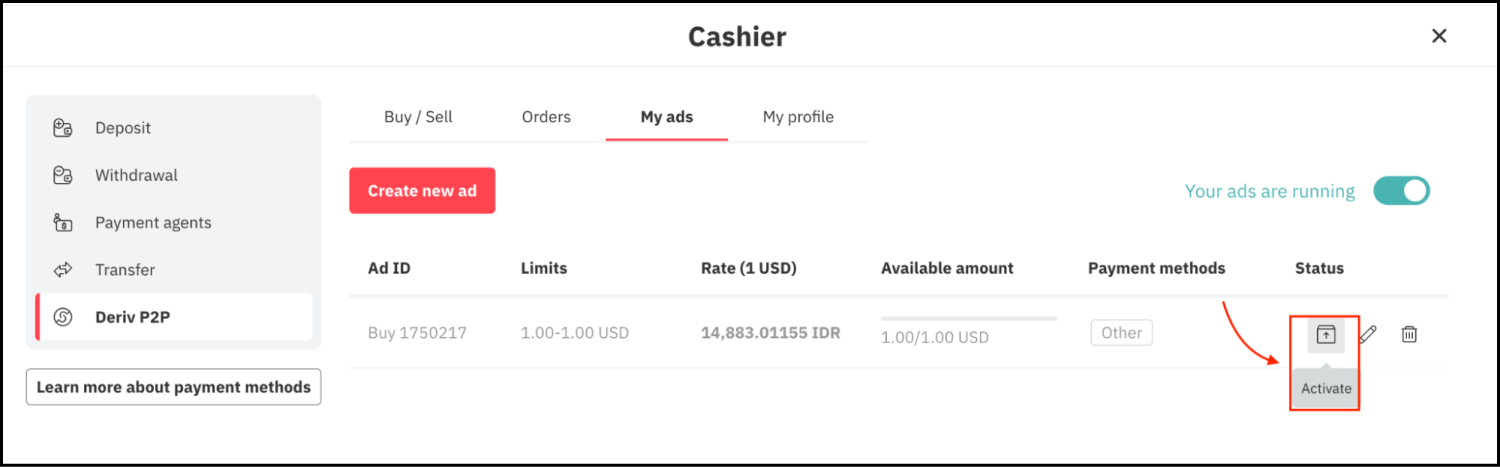Click the Withdrawal sidebar icon
The width and height of the screenshot is (1500, 467).
click(62, 175)
